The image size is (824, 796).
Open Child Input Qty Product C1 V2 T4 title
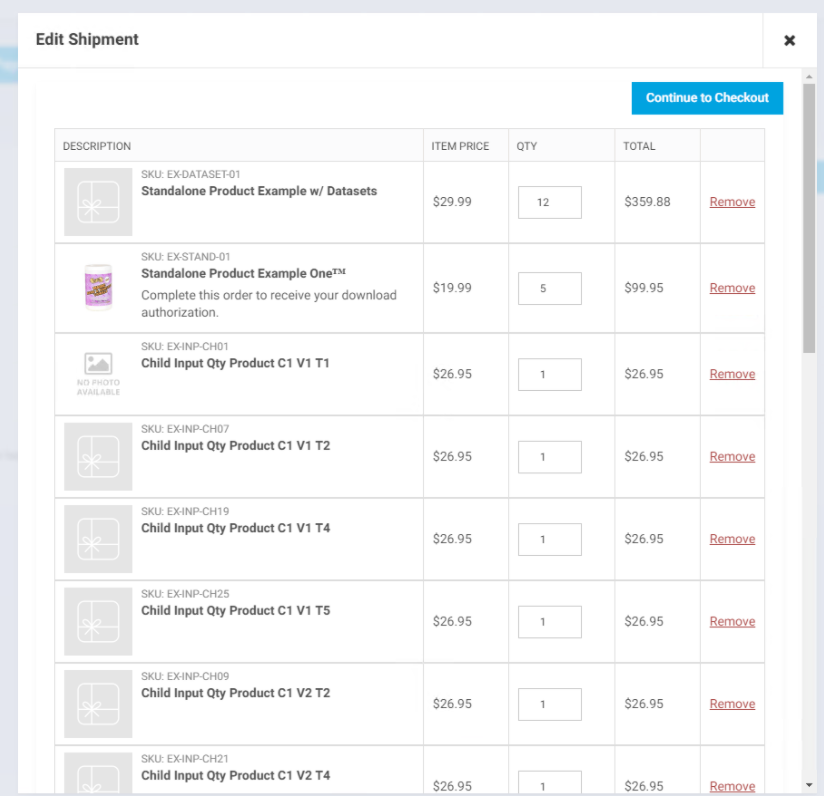[235, 776]
